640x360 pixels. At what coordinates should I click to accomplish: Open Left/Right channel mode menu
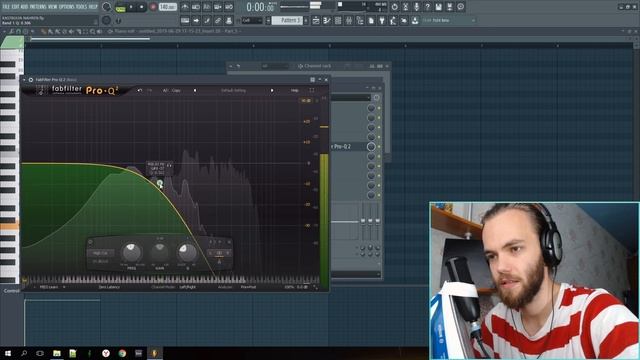pyautogui.click(x=188, y=287)
